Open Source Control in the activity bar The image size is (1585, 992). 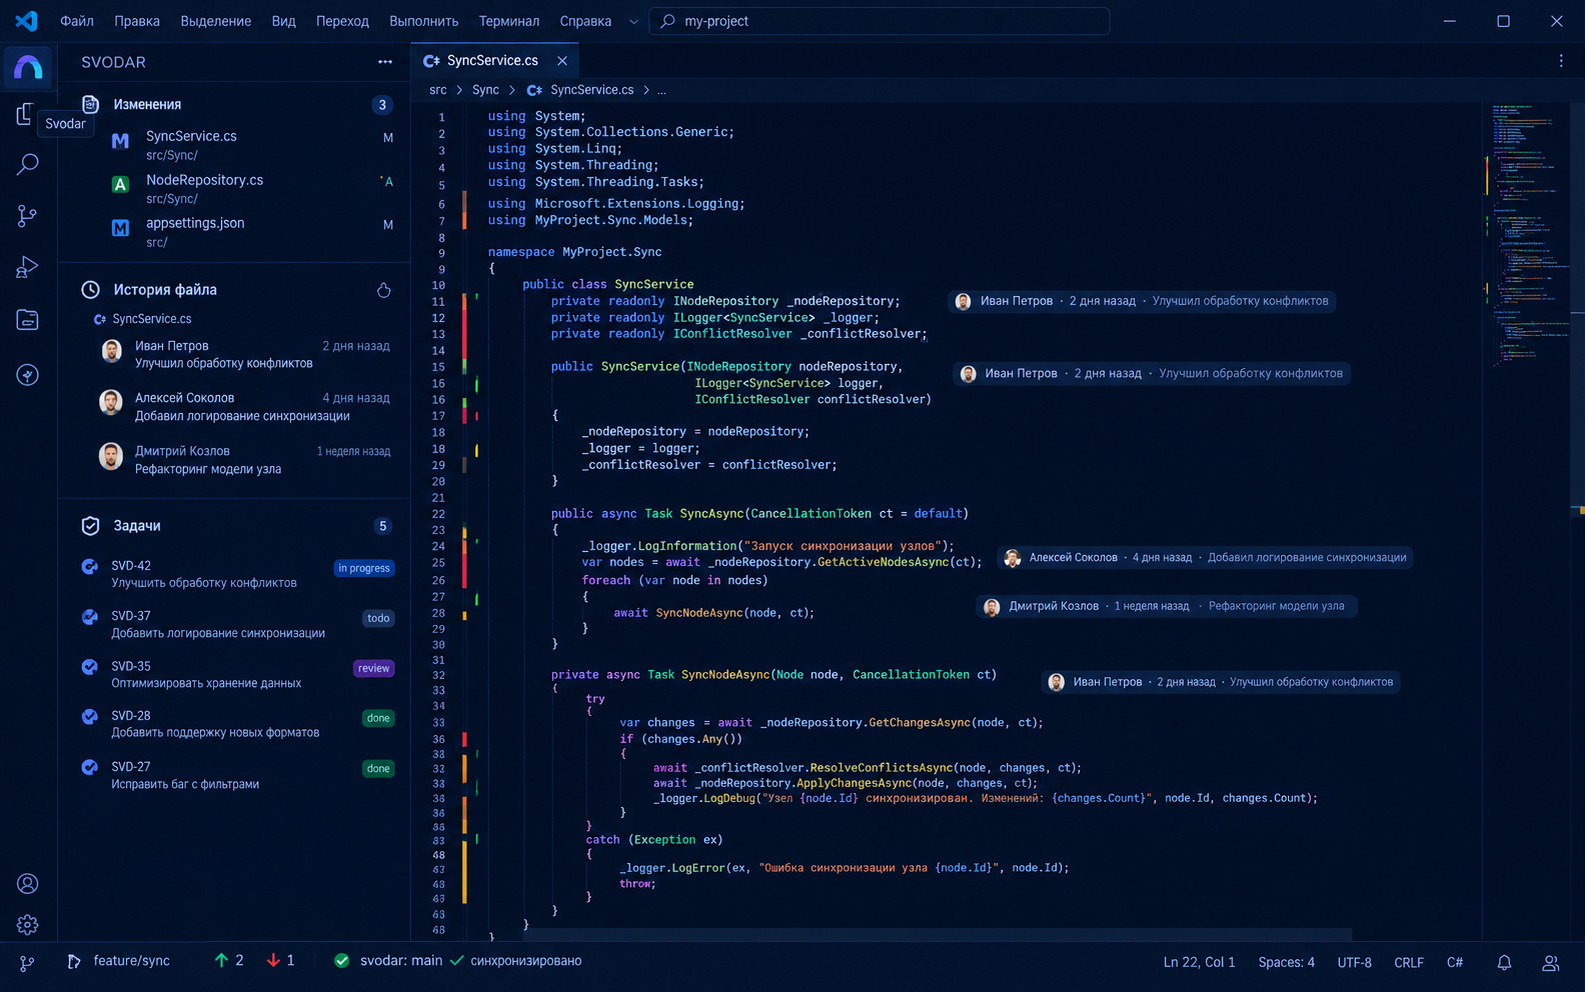click(x=28, y=216)
